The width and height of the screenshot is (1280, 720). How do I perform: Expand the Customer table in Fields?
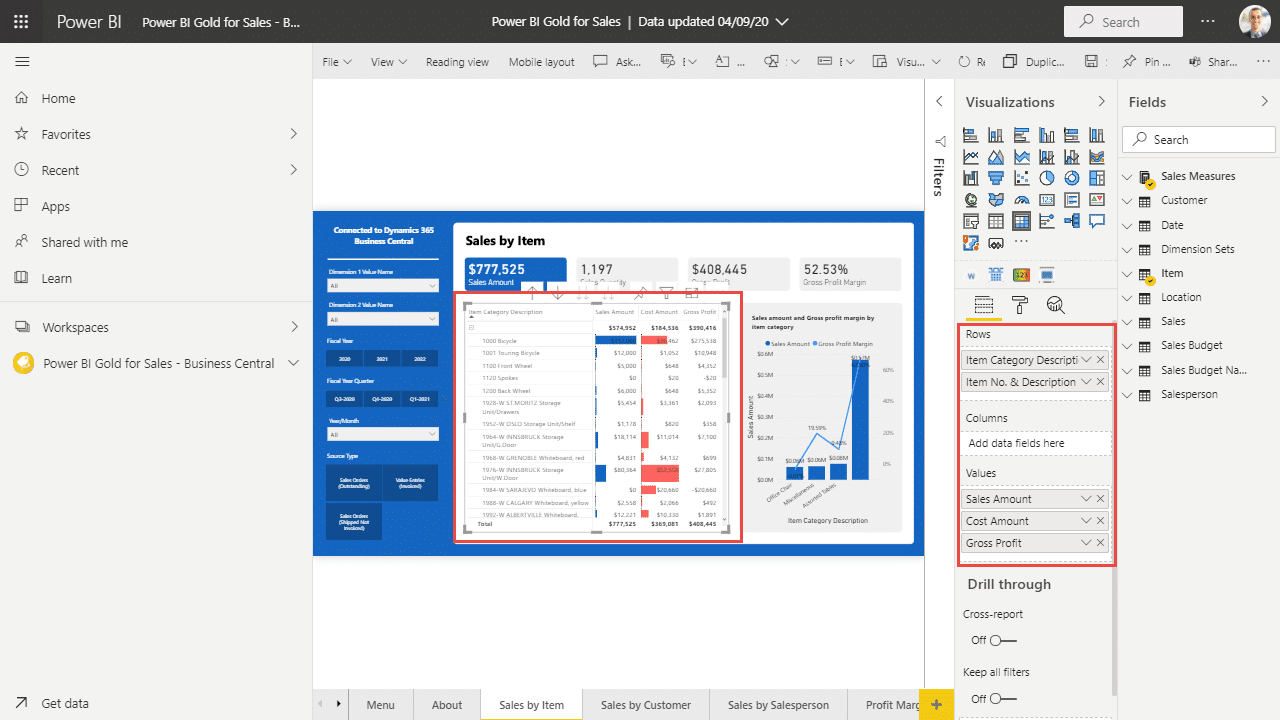1128,201
